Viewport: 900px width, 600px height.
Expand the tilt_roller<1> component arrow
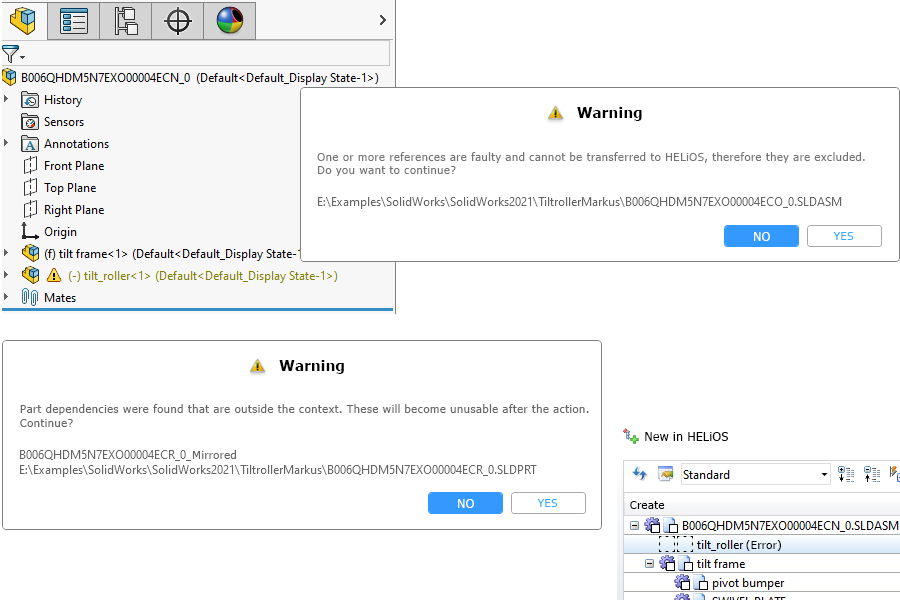point(6,274)
